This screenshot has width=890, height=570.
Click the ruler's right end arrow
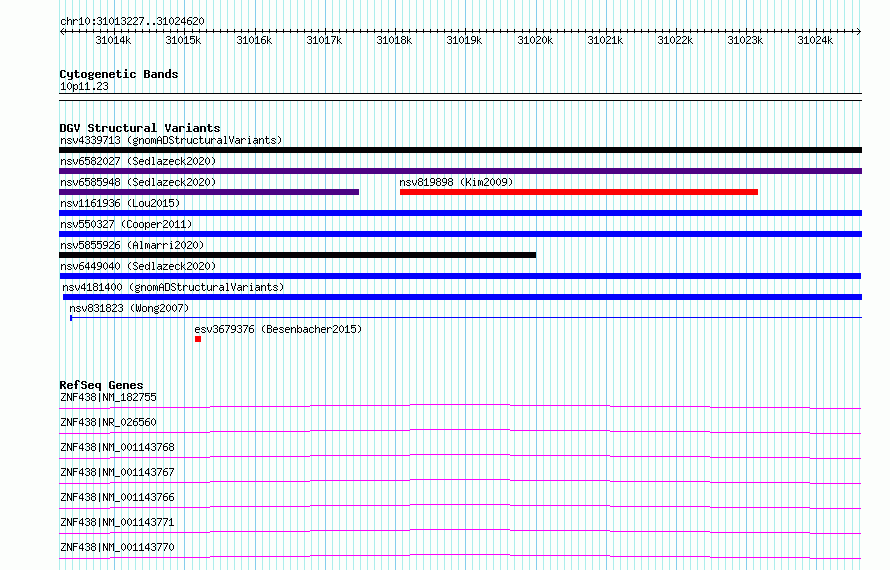click(859, 31)
